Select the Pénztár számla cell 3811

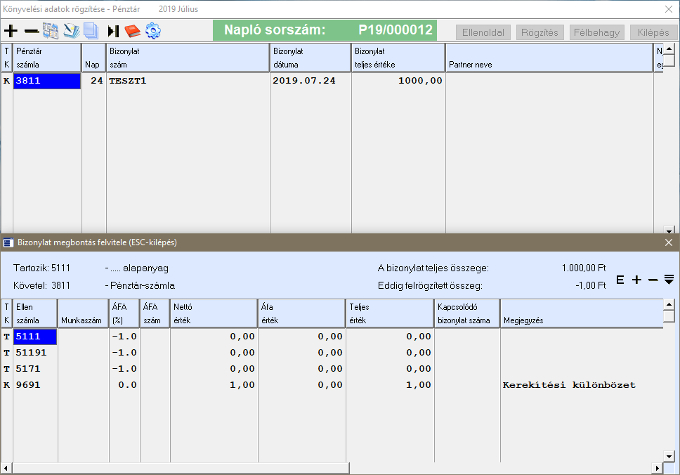click(x=46, y=82)
